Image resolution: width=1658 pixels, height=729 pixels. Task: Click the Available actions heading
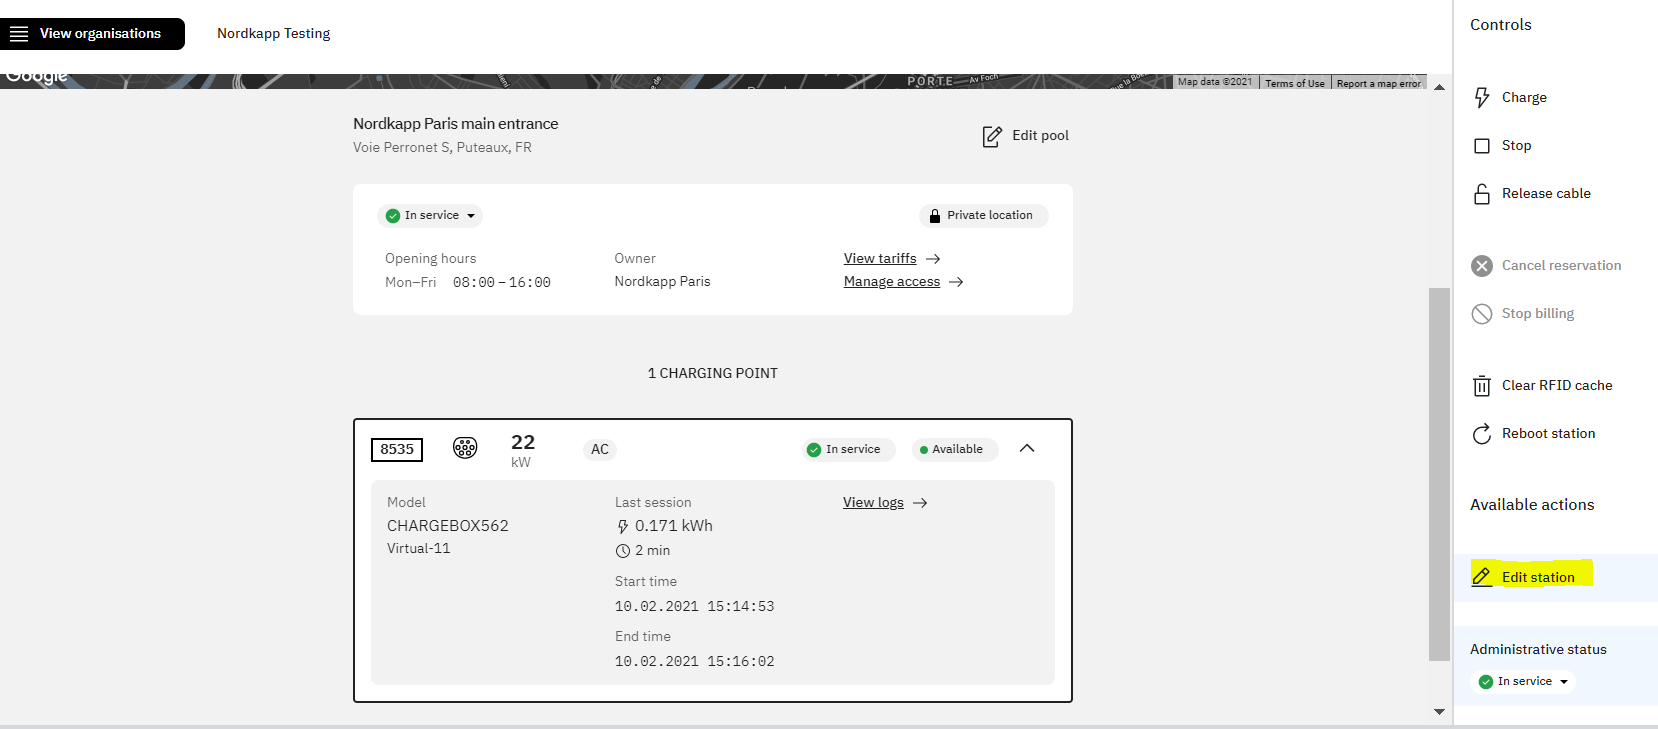[1532, 505]
